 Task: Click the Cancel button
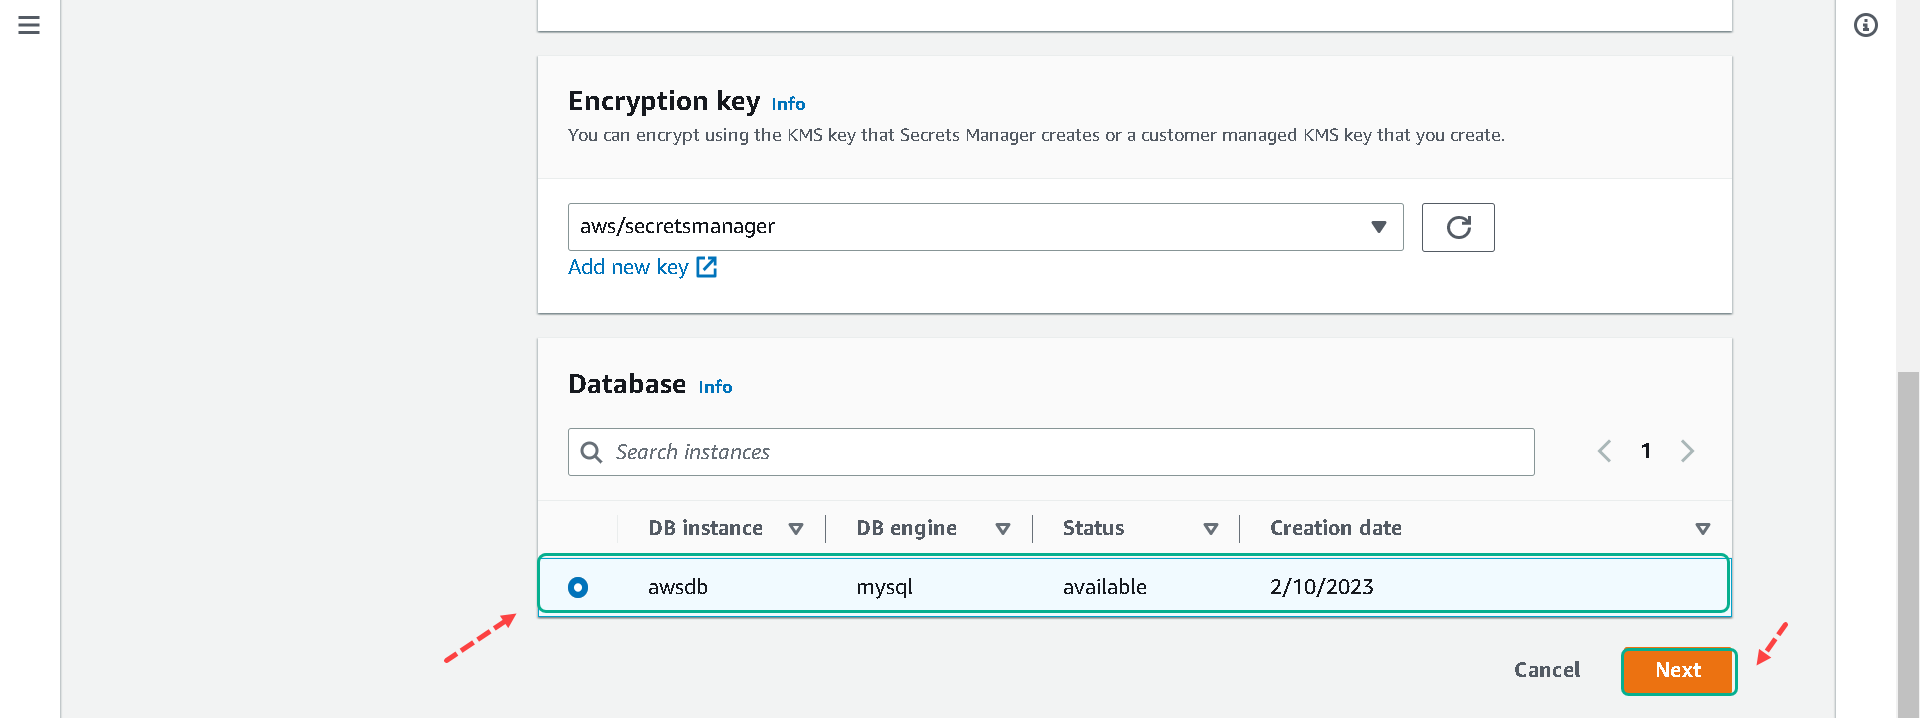coord(1547,670)
